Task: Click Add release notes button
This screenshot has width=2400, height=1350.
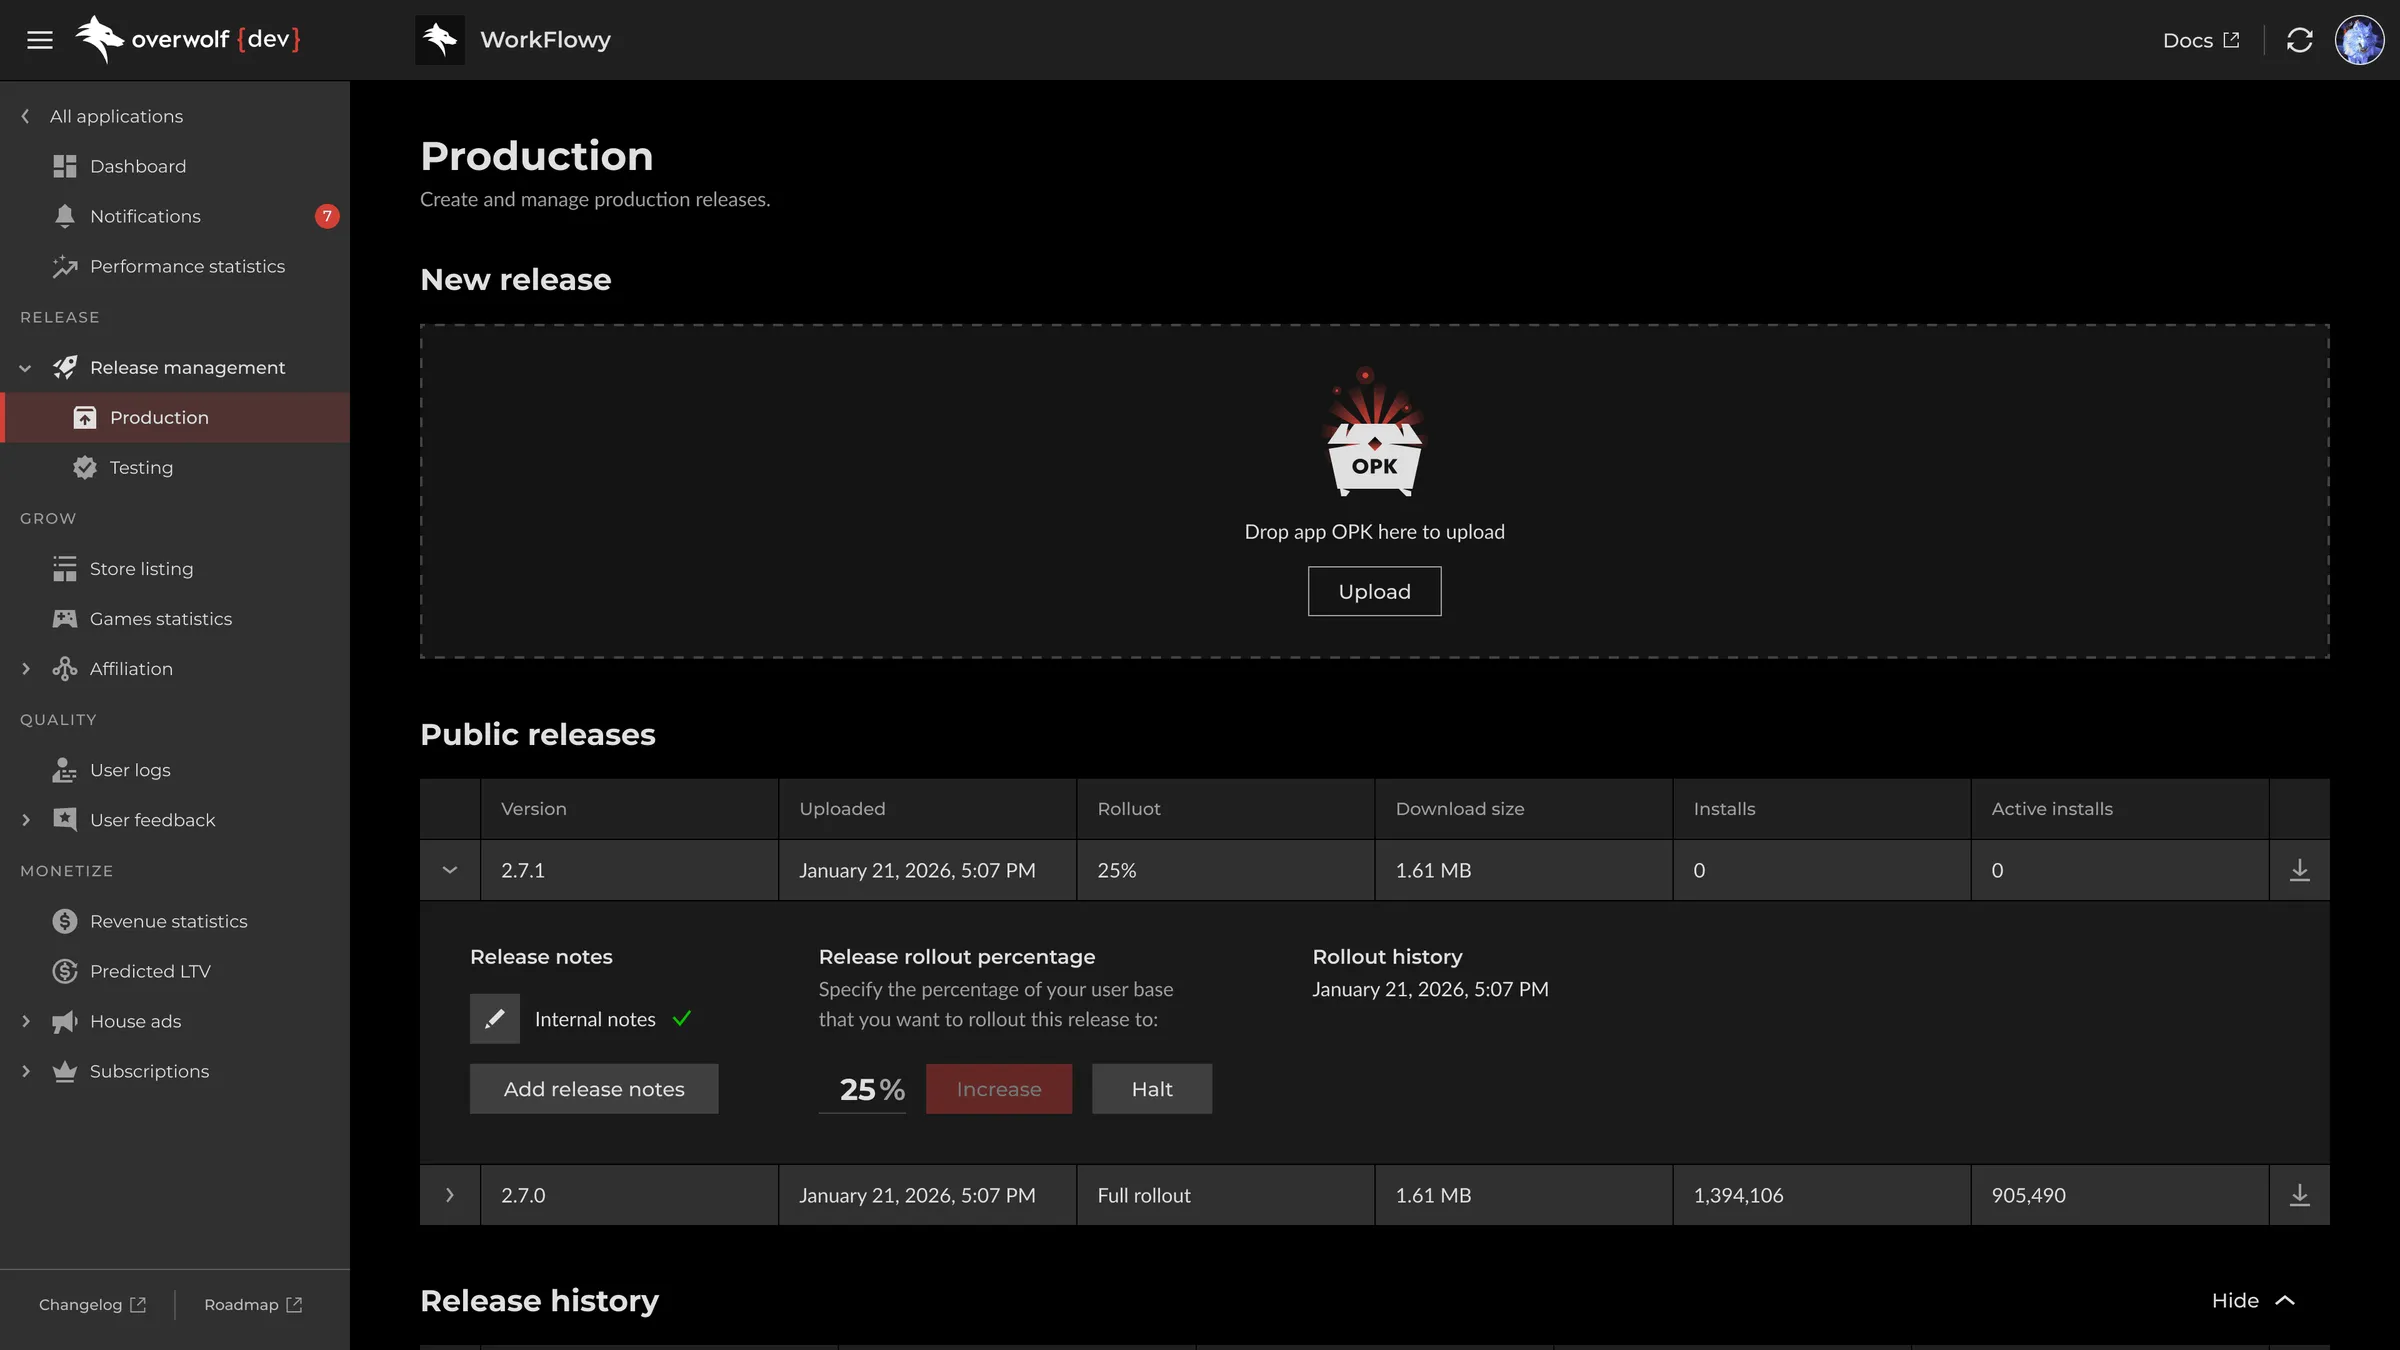Action: [x=594, y=1089]
